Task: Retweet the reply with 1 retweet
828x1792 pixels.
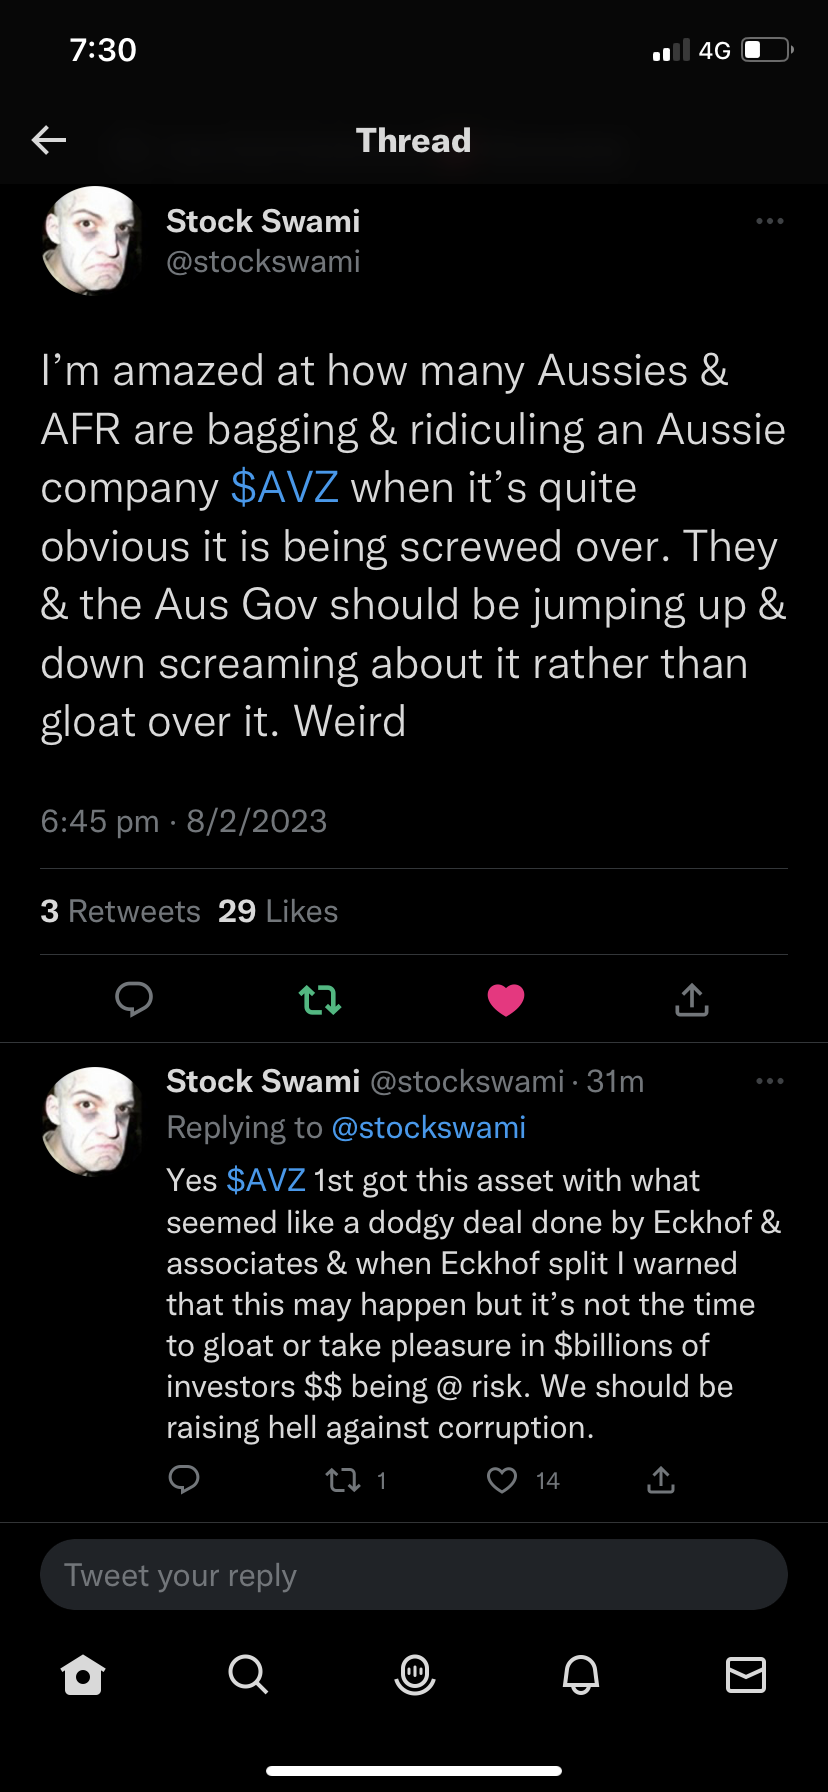Action: [x=344, y=1480]
